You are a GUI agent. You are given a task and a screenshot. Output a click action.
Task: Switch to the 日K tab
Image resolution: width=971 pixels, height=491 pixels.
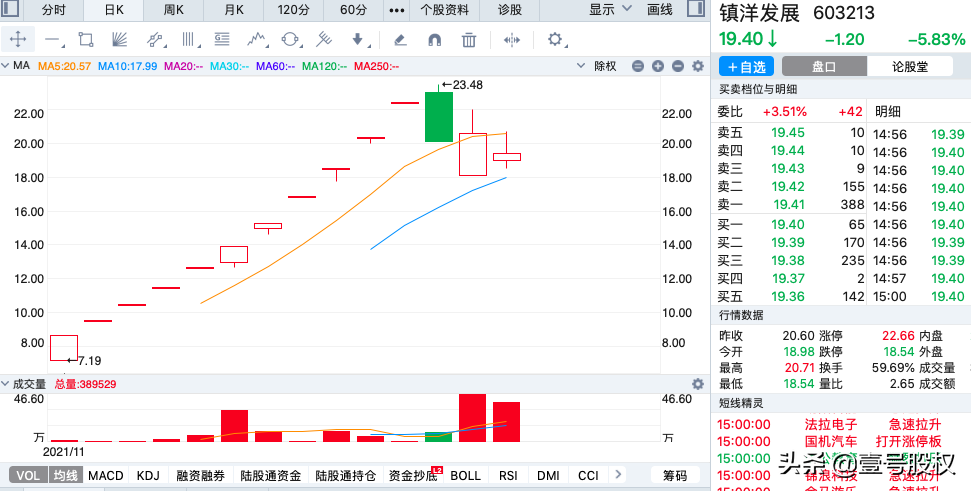[113, 10]
